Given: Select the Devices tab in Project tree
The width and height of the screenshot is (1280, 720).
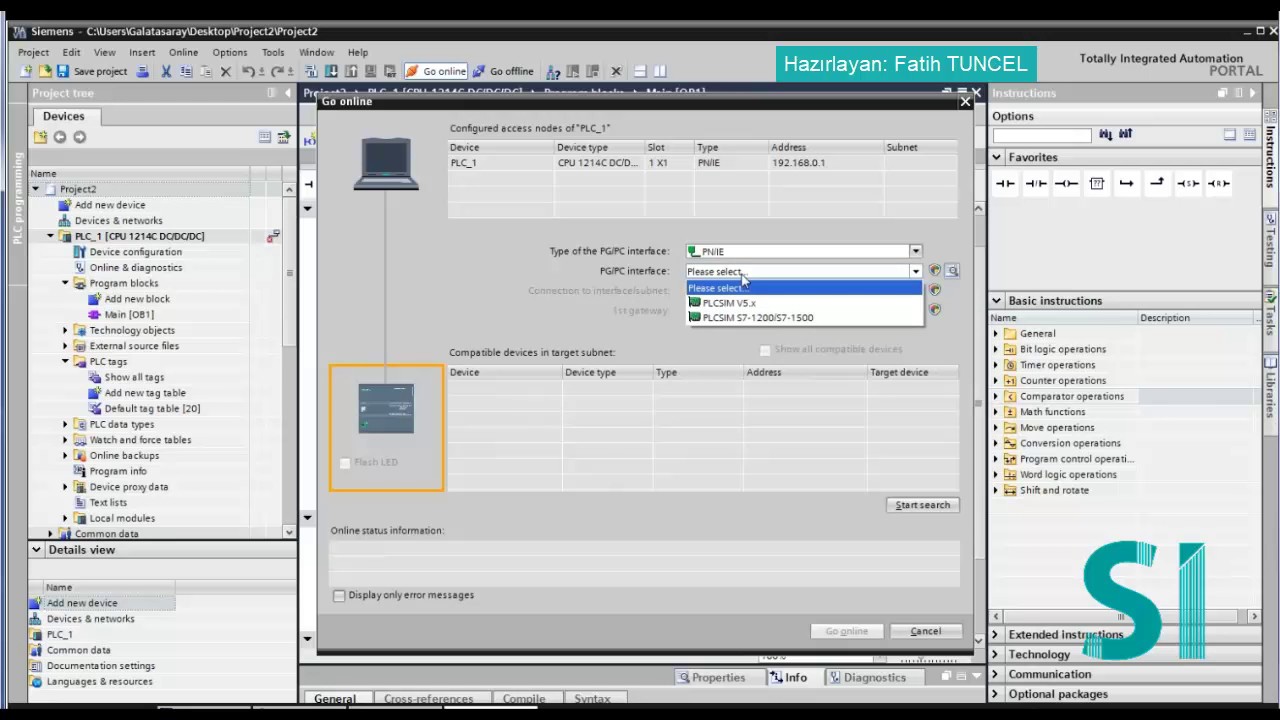Looking at the screenshot, I should tap(64, 116).
